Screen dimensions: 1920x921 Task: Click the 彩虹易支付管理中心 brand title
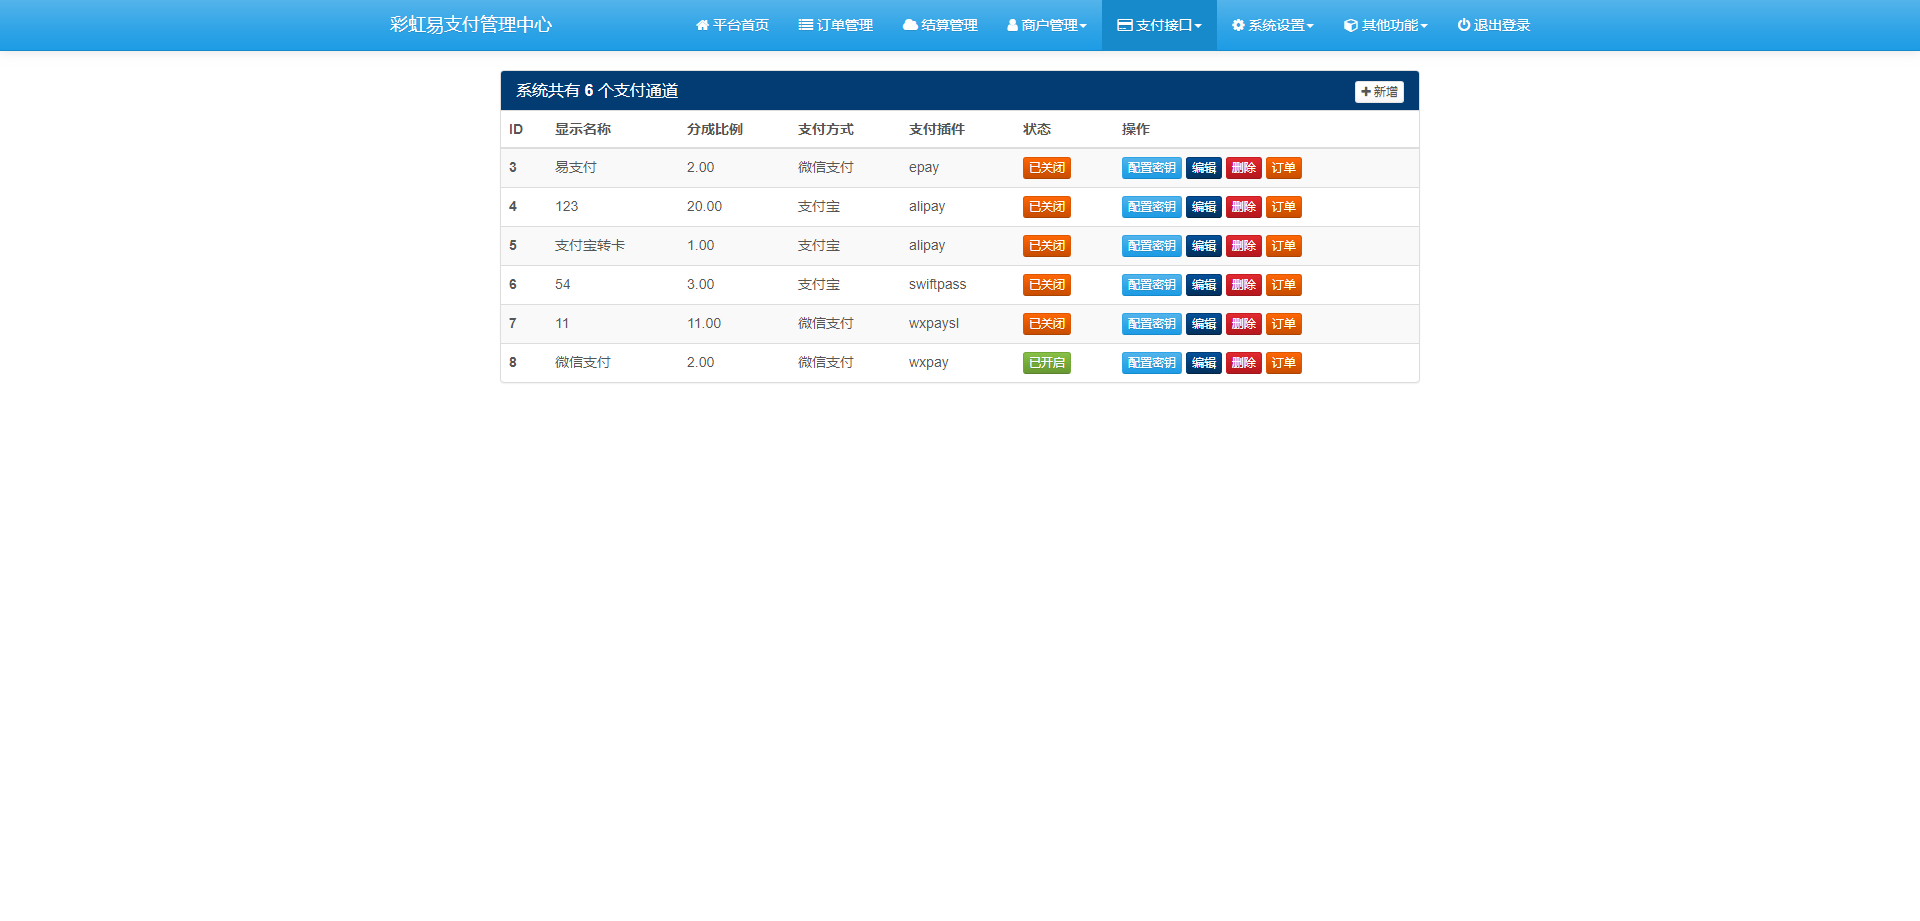(x=471, y=25)
